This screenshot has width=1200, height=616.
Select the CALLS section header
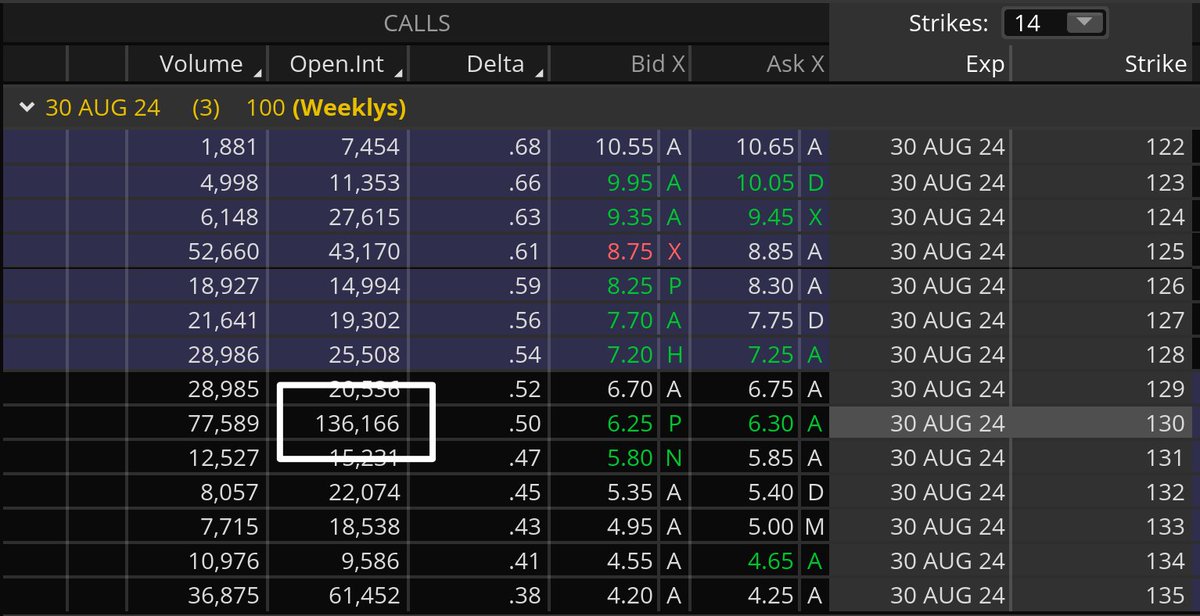click(x=416, y=22)
